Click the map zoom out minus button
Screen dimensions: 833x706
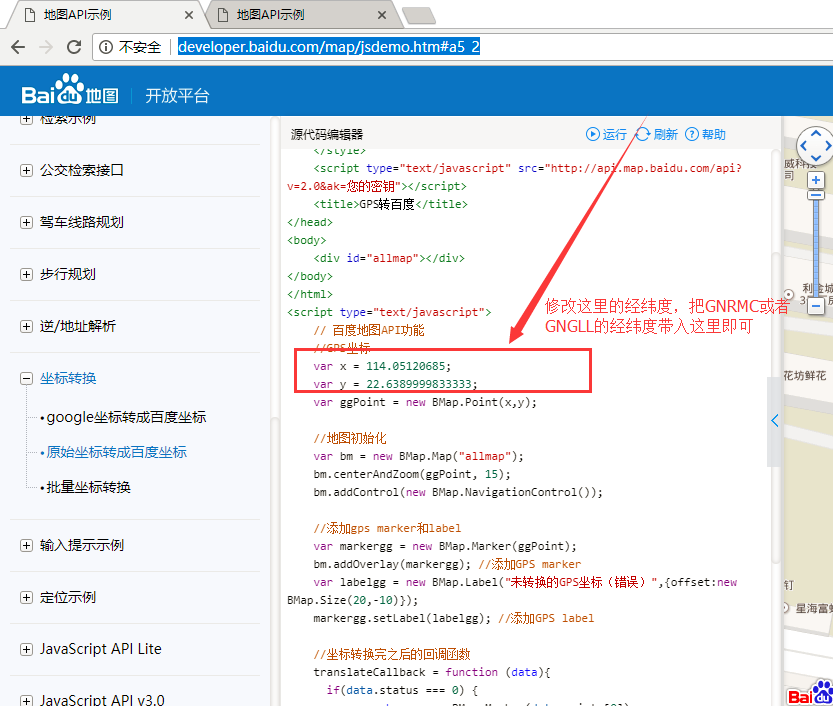pyautogui.click(x=817, y=306)
